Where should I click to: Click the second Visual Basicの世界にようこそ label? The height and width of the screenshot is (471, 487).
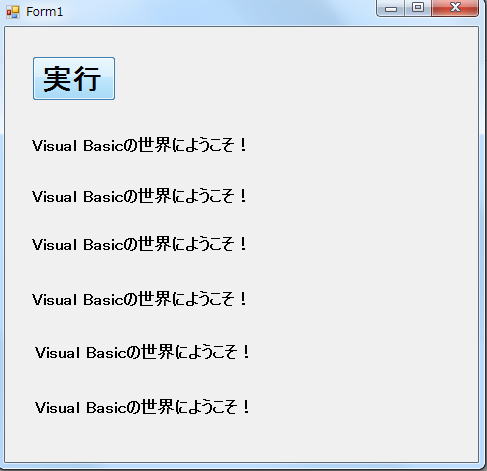point(139,196)
